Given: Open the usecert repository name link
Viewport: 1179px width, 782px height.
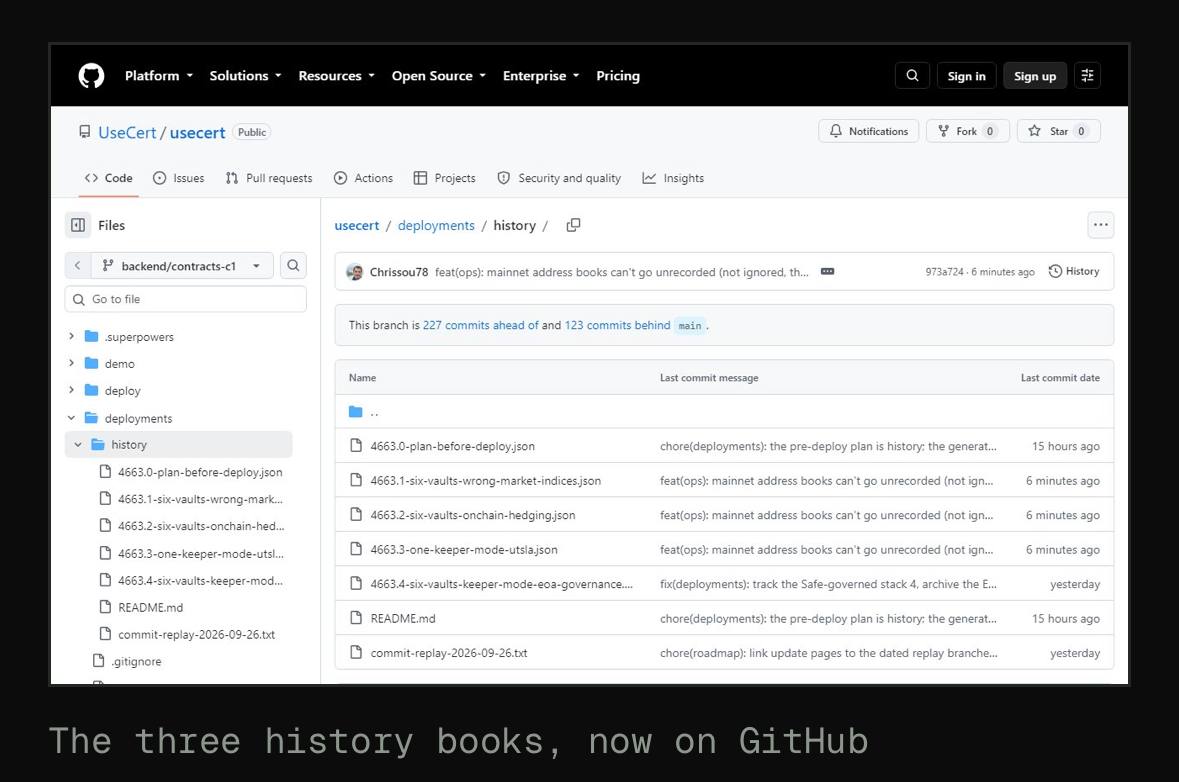Looking at the screenshot, I should click(x=197, y=132).
